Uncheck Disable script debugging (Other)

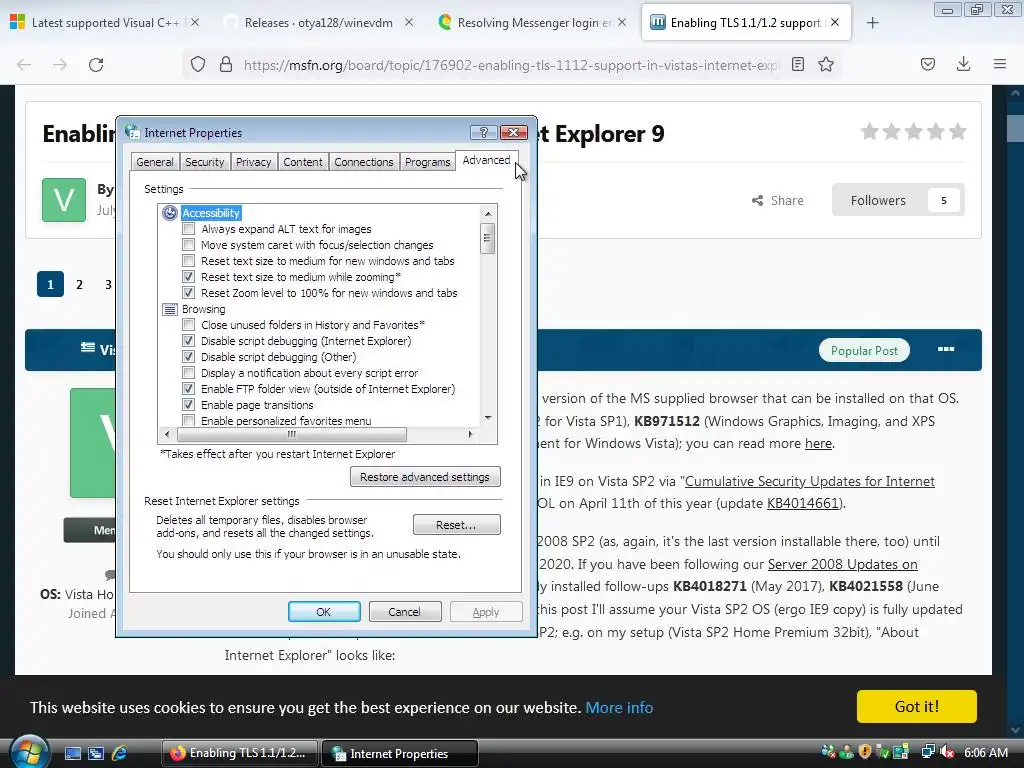click(189, 357)
